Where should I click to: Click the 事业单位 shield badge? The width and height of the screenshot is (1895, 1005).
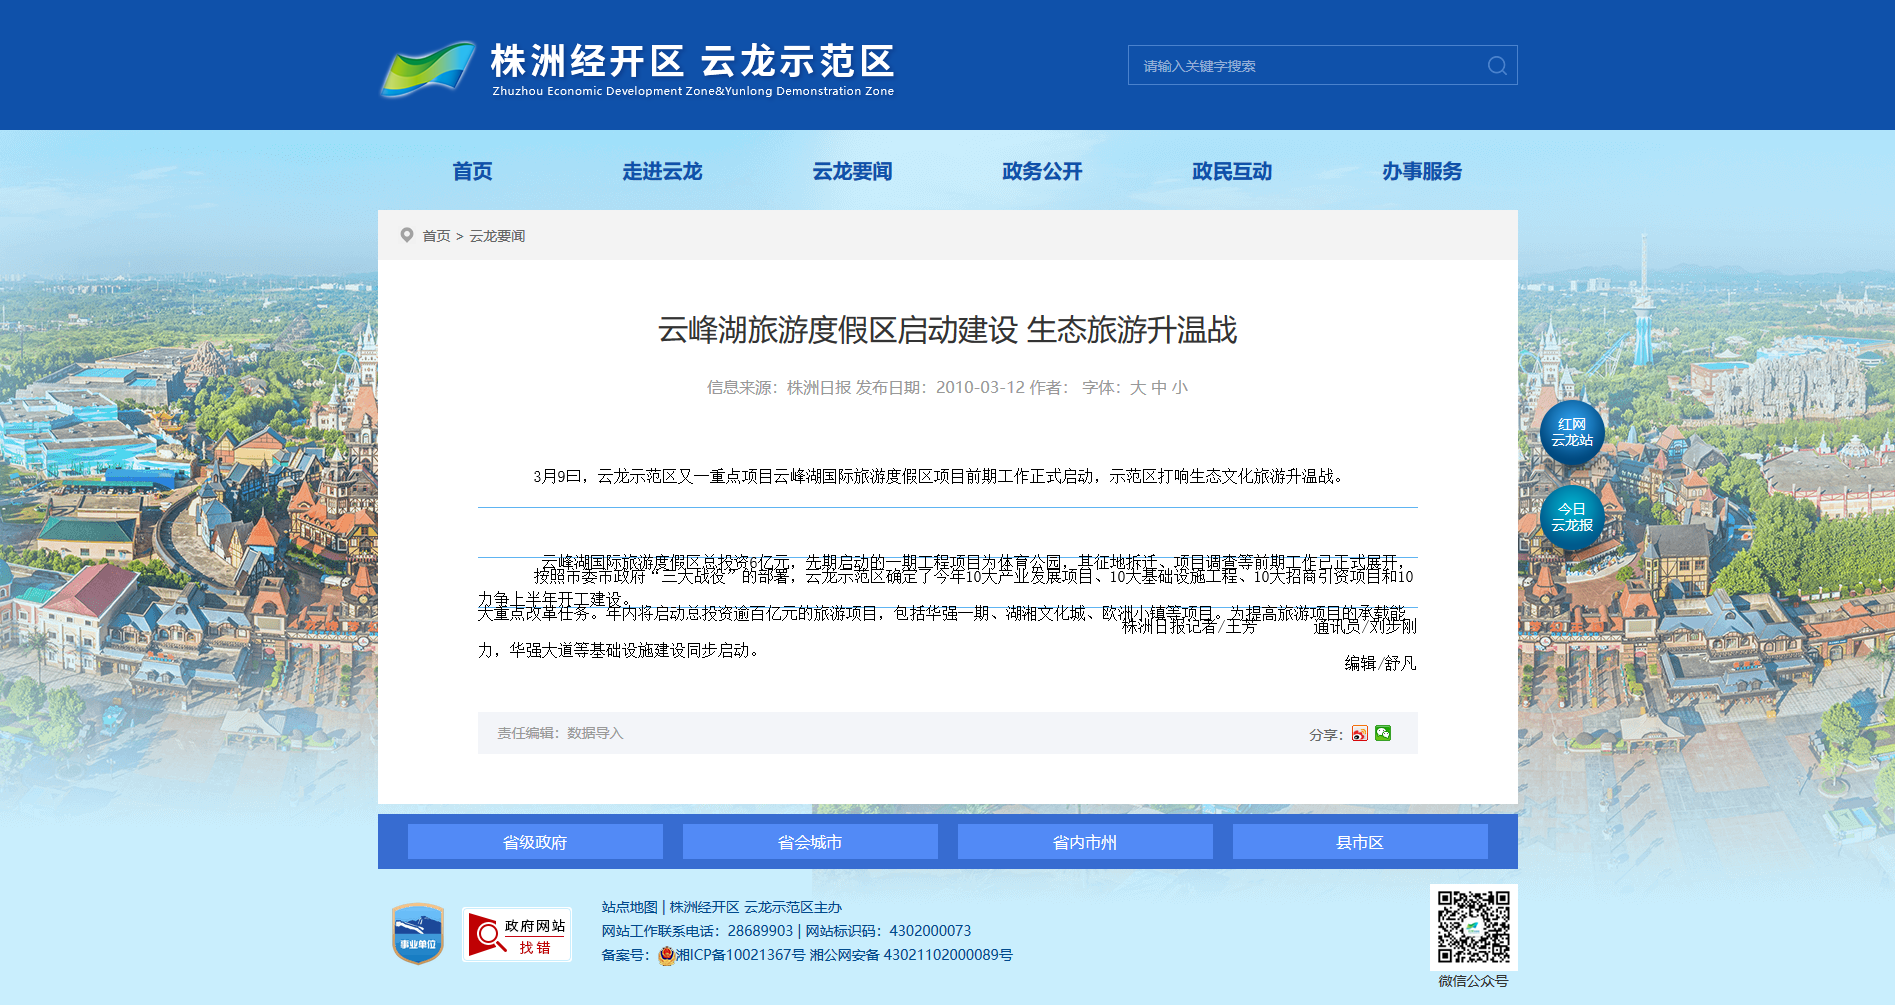tap(418, 934)
